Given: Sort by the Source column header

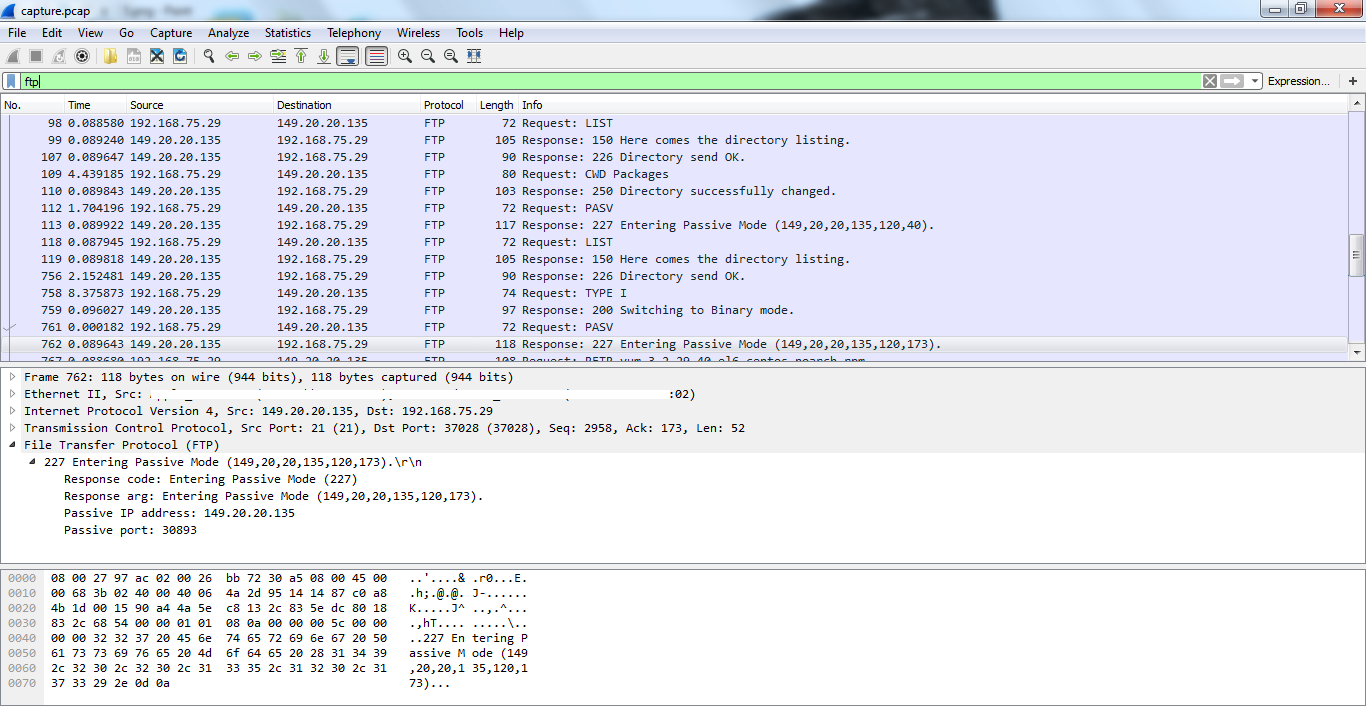Looking at the screenshot, I should pyautogui.click(x=200, y=105).
